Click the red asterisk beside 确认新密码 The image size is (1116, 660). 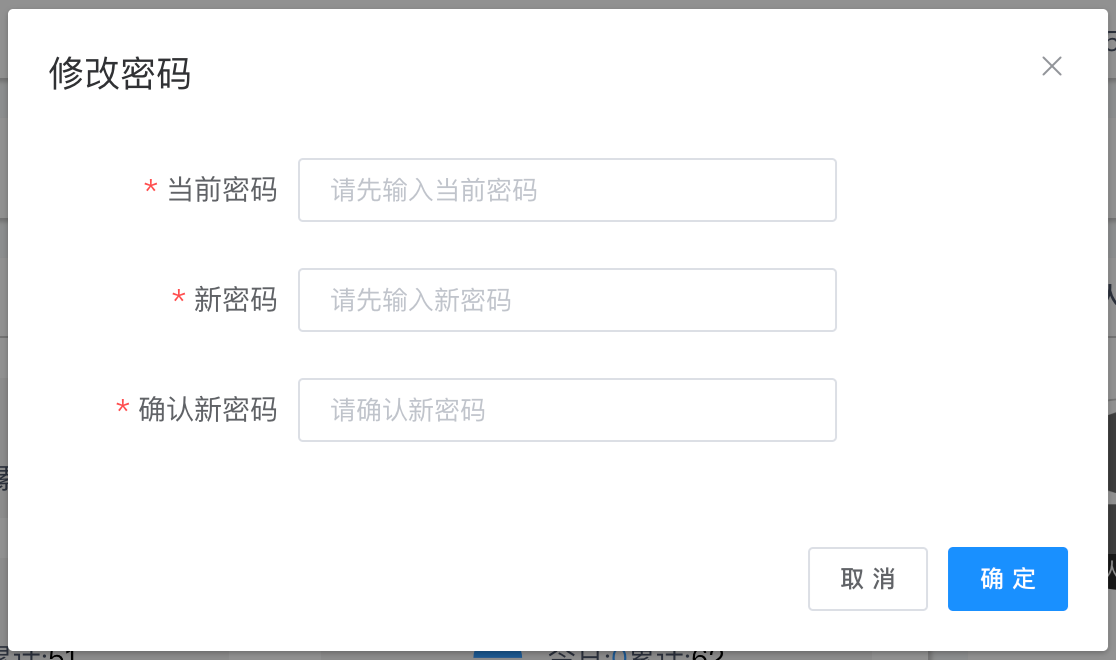click(123, 409)
